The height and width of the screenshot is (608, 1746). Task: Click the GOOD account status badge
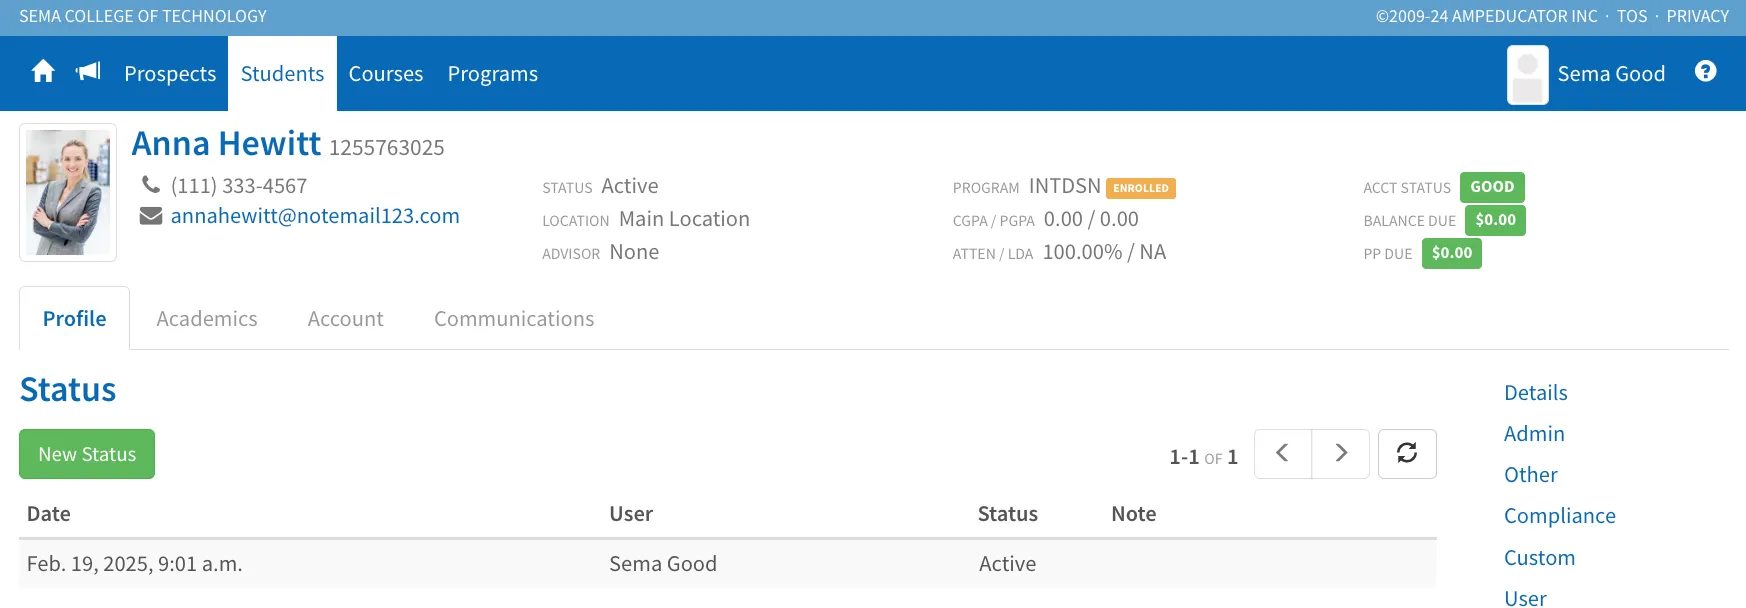pyautogui.click(x=1492, y=187)
